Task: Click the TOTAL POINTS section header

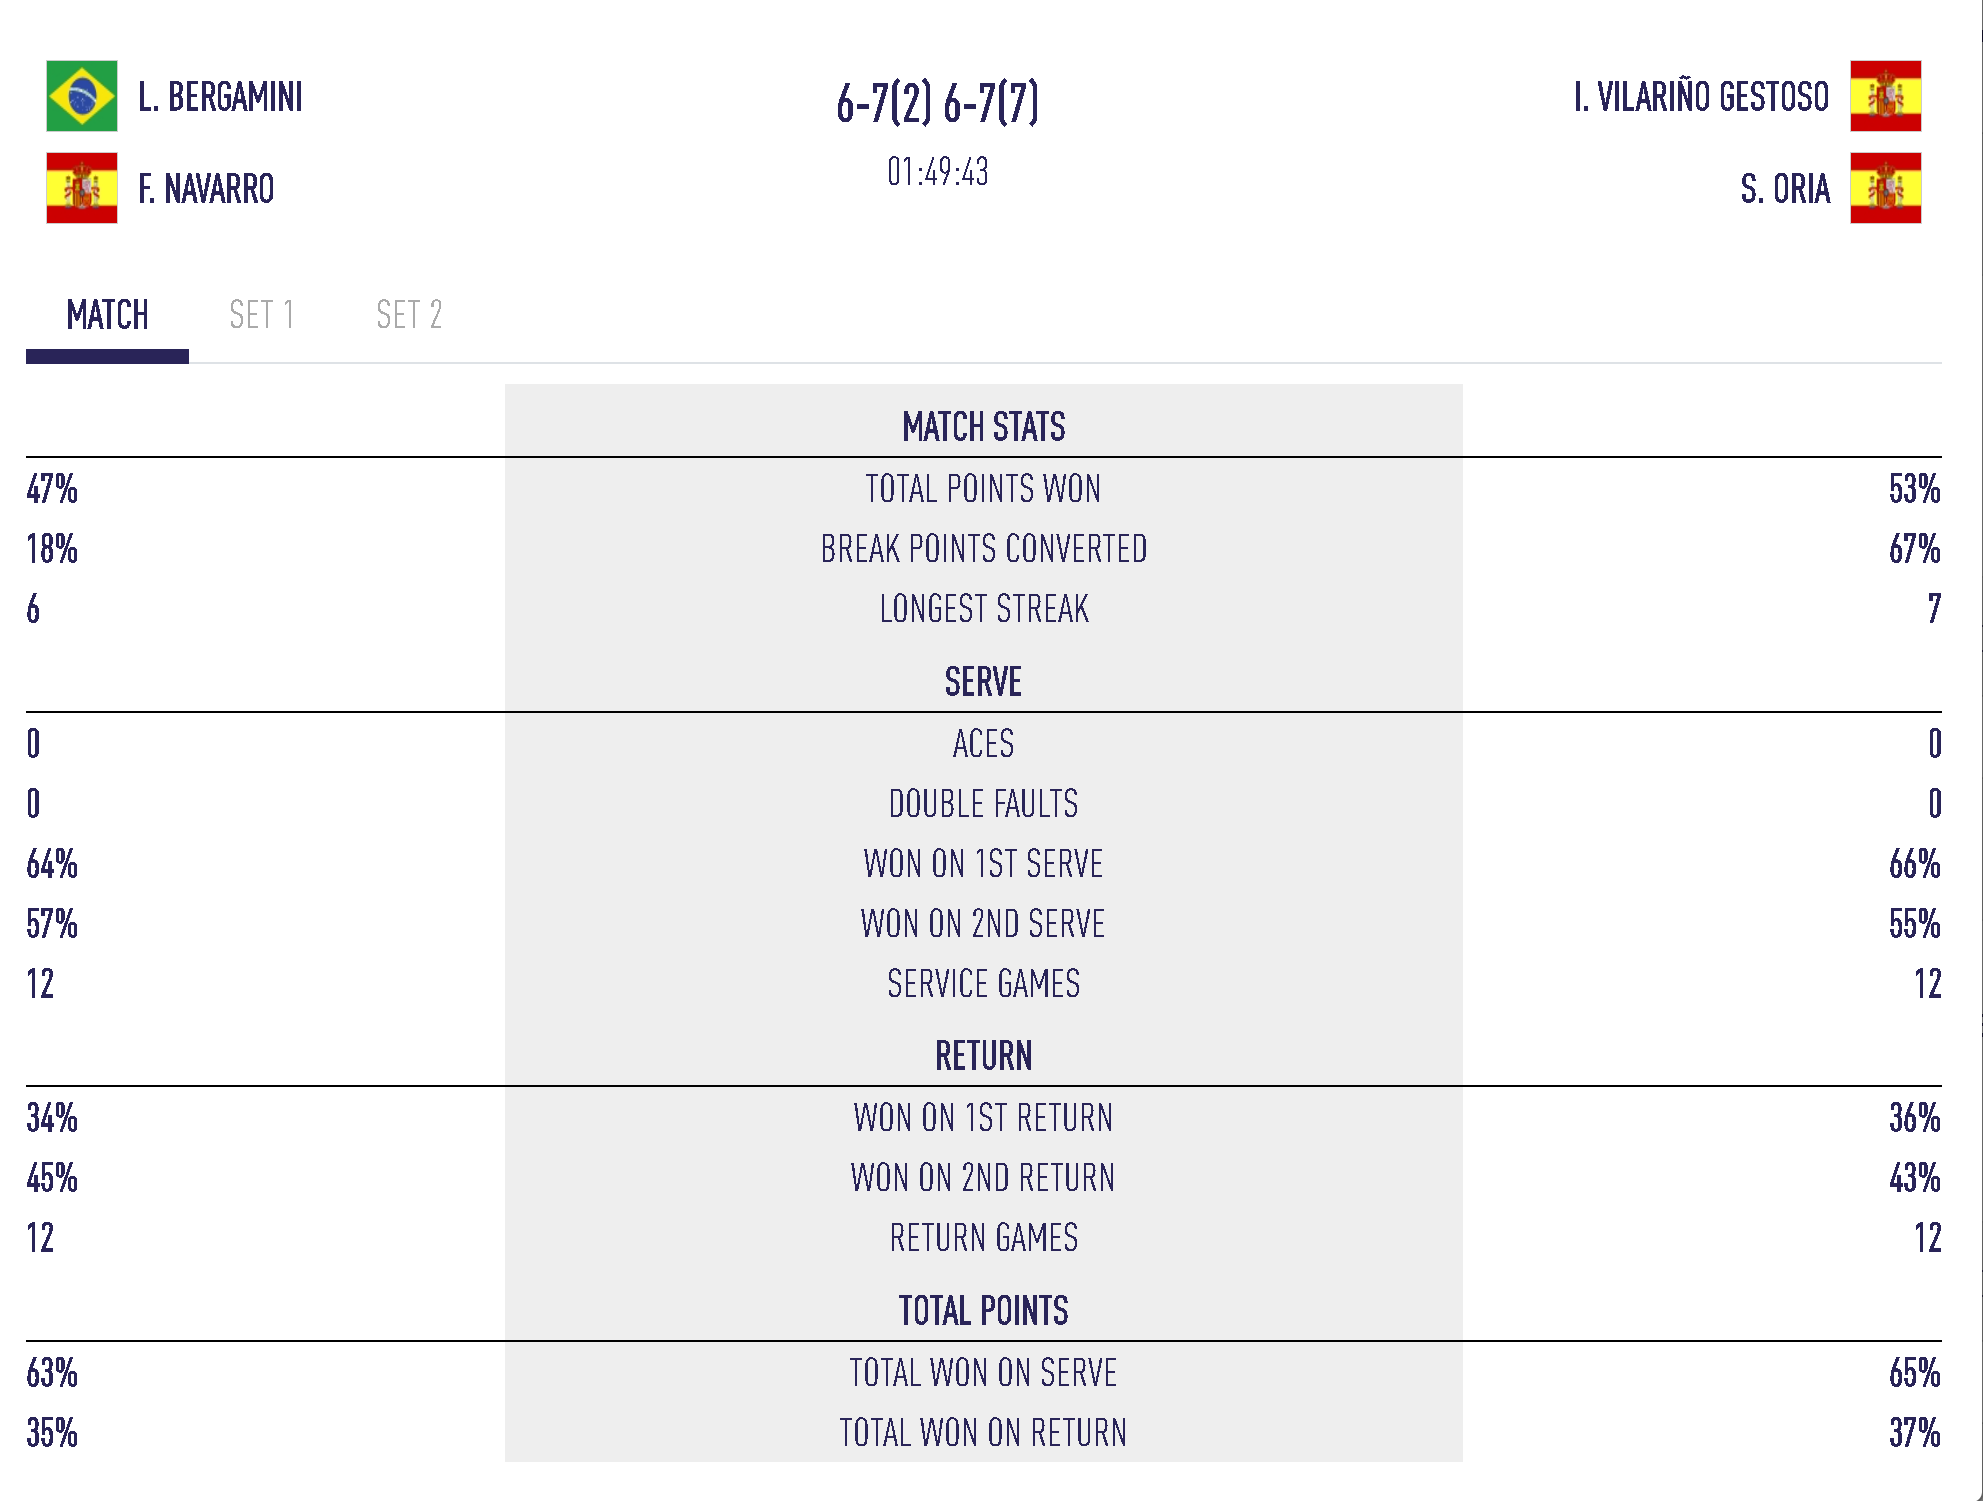Action: [983, 1311]
